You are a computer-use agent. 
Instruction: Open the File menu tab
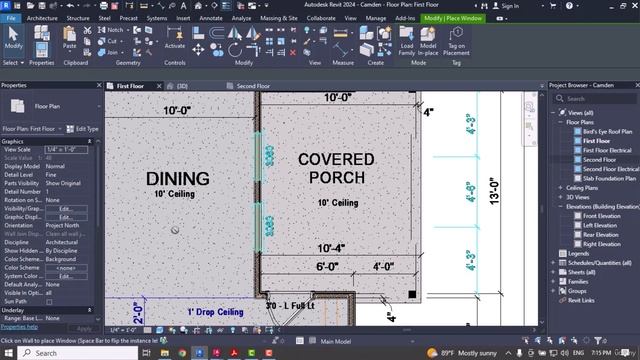point(11,18)
